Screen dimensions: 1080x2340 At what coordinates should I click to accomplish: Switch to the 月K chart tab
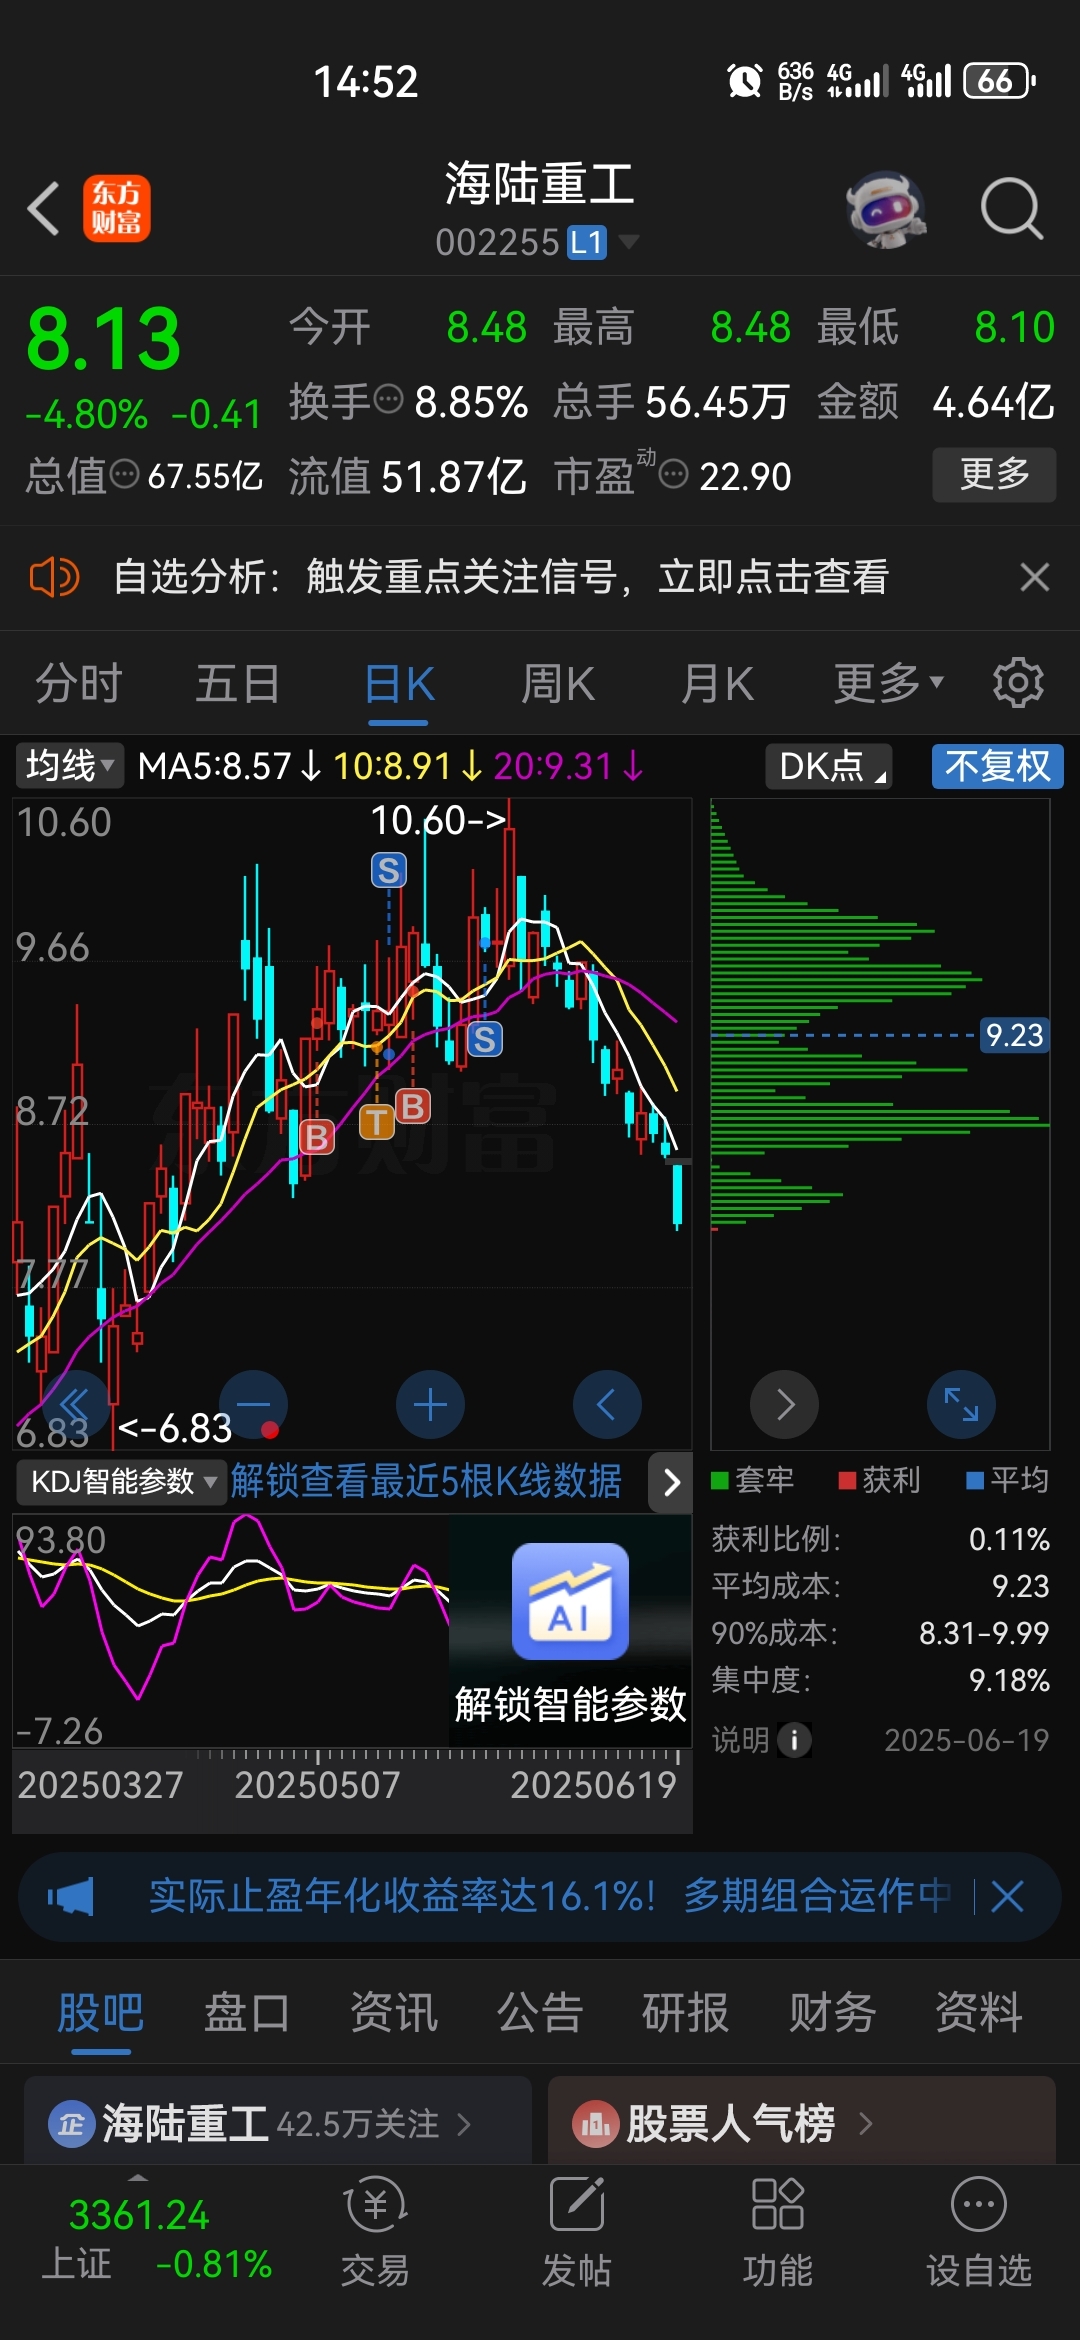coord(716,685)
